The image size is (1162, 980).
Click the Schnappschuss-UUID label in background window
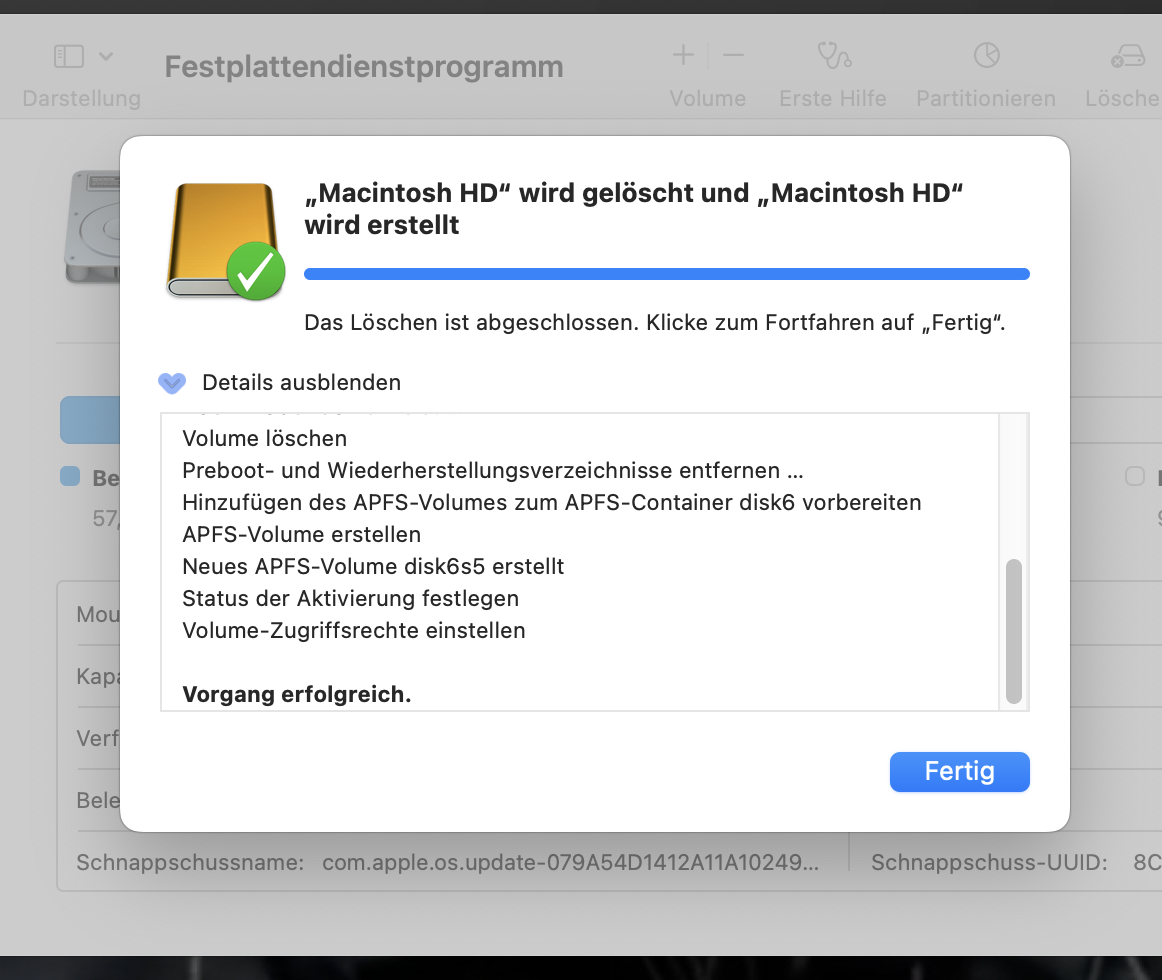[x=989, y=863]
